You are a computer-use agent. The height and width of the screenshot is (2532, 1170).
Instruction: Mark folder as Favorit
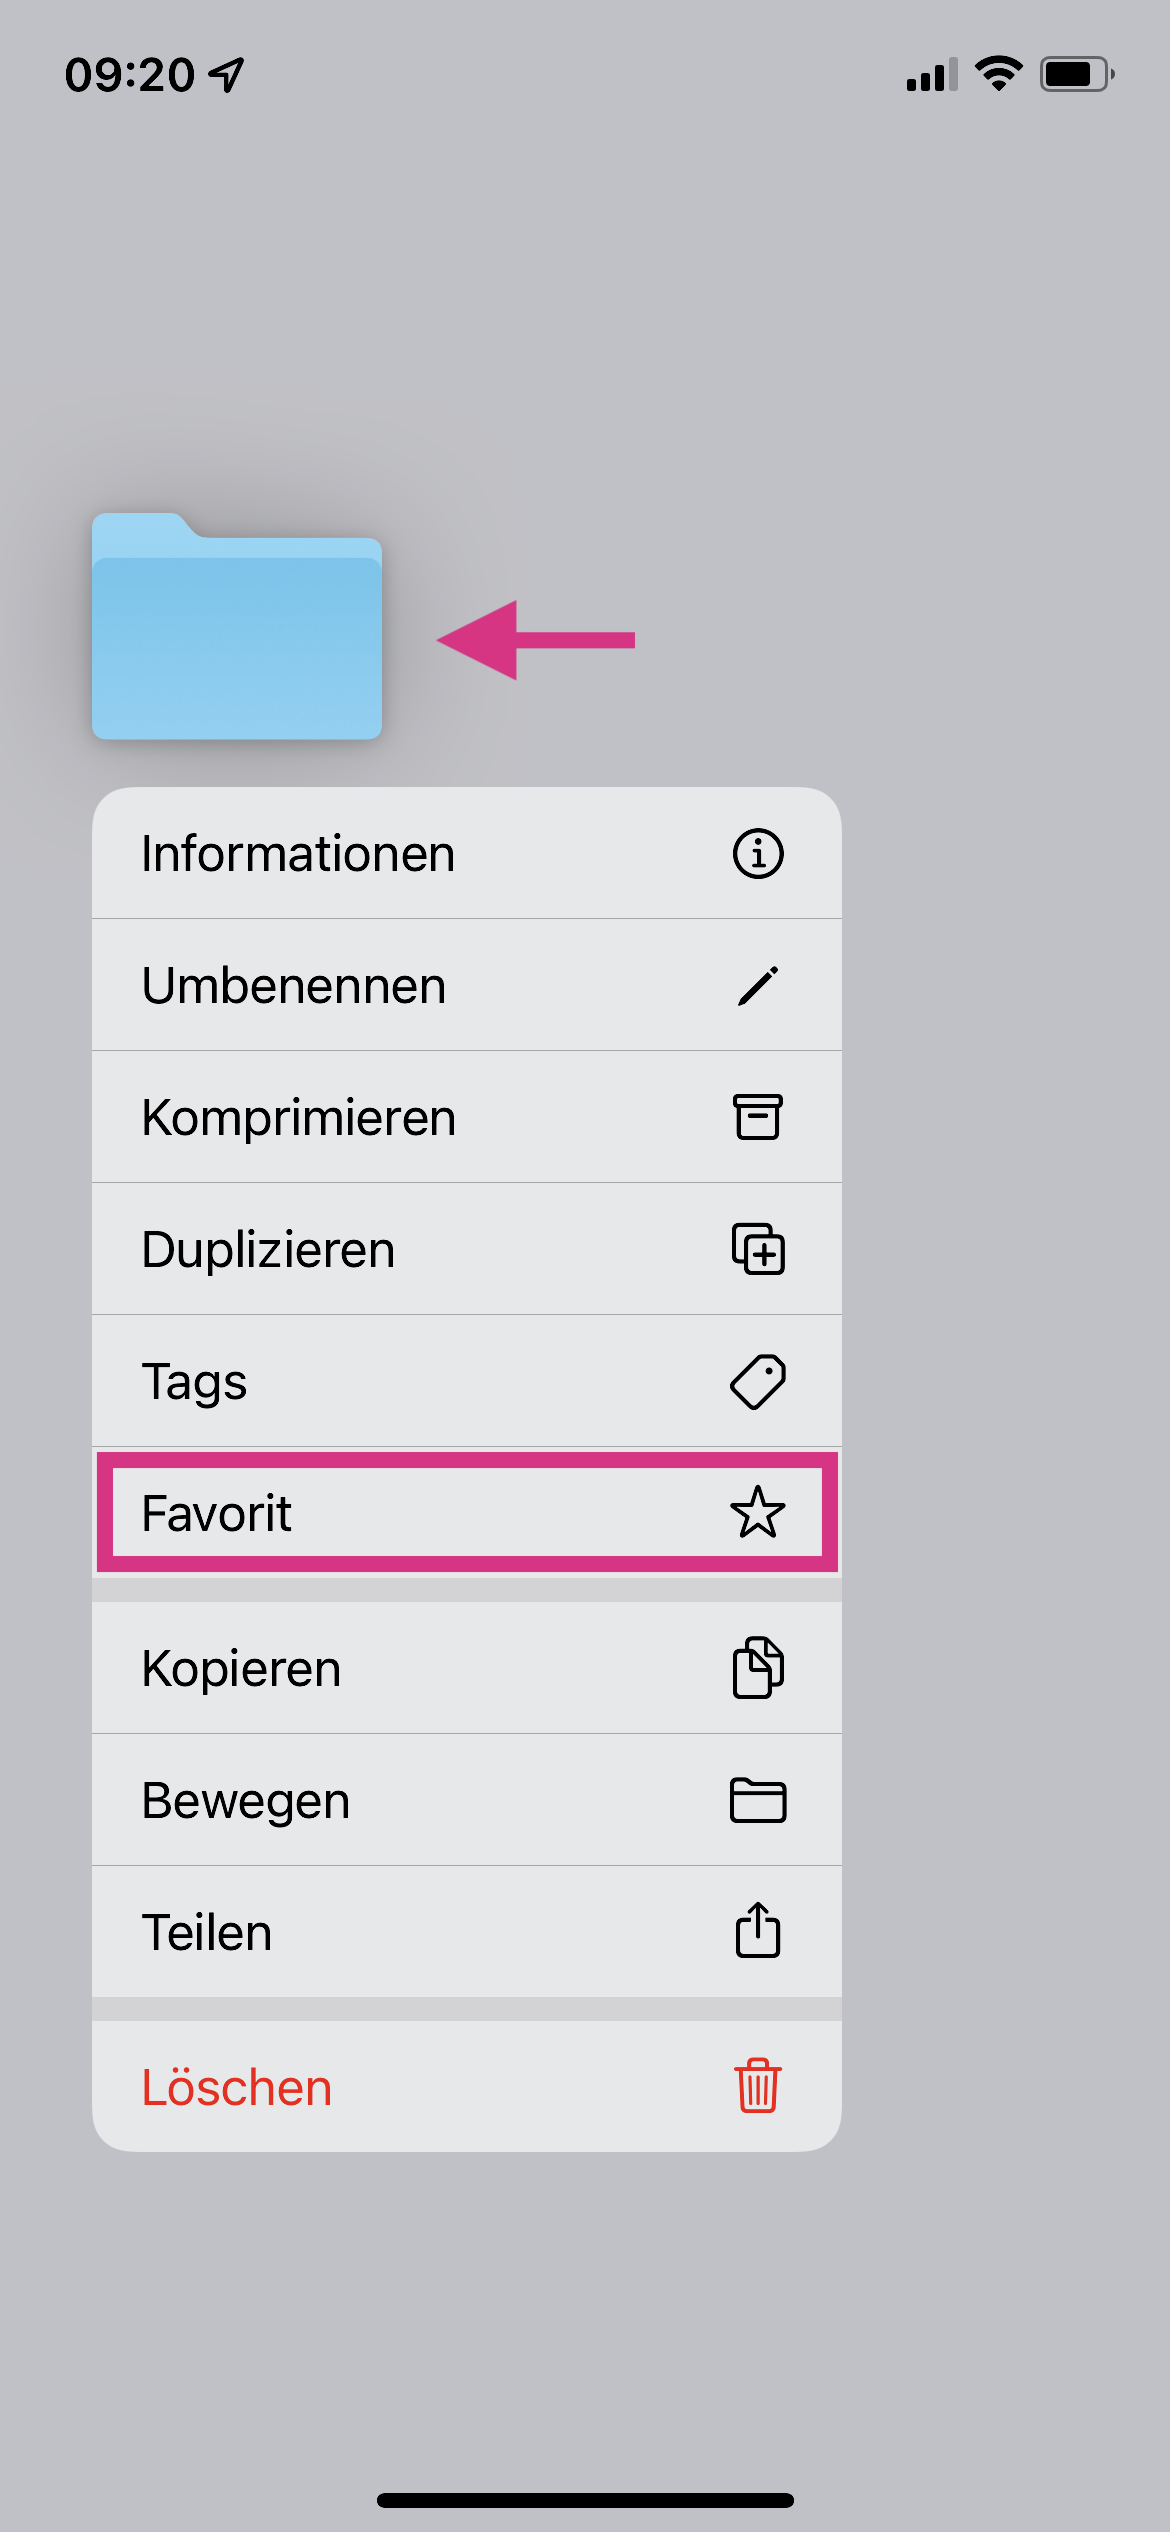[x=217, y=1513]
